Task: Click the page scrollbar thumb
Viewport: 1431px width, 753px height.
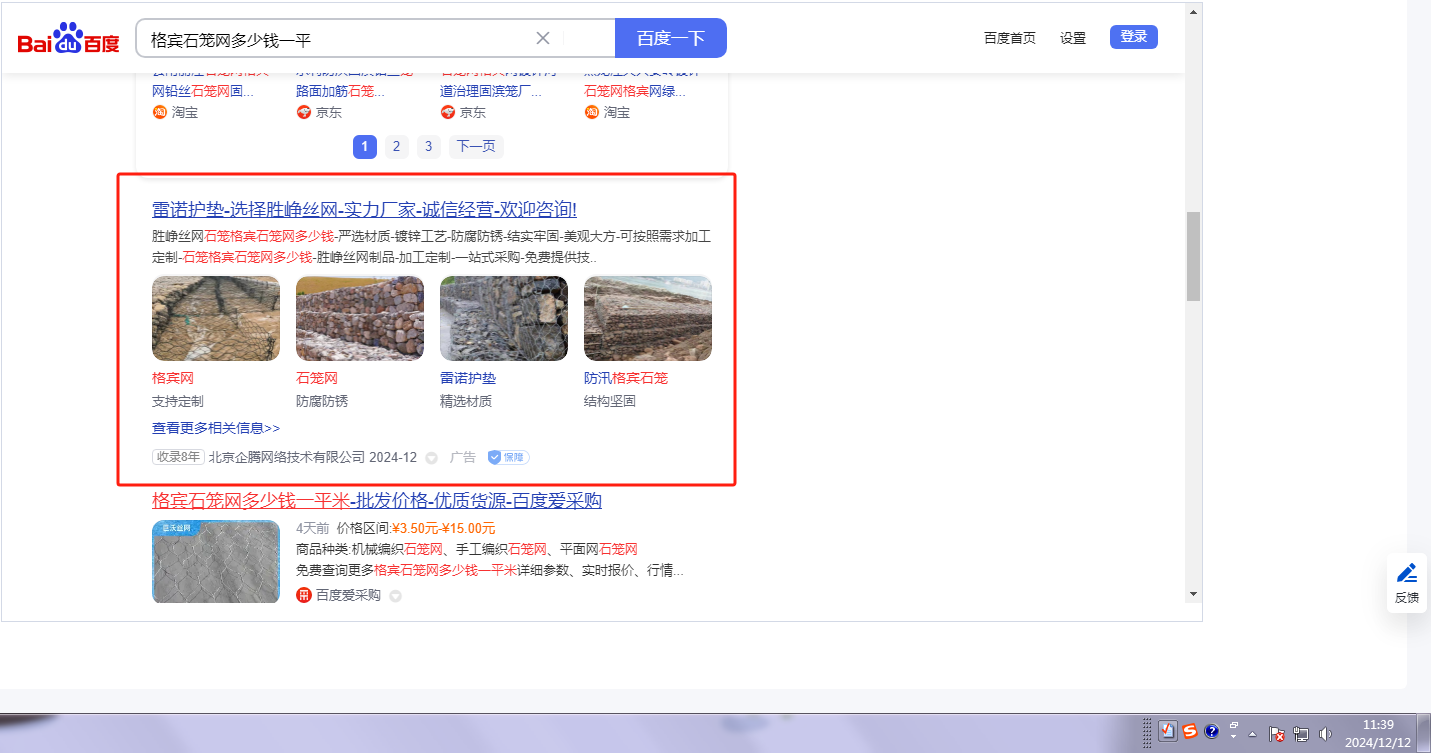Action: pos(1193,256)
